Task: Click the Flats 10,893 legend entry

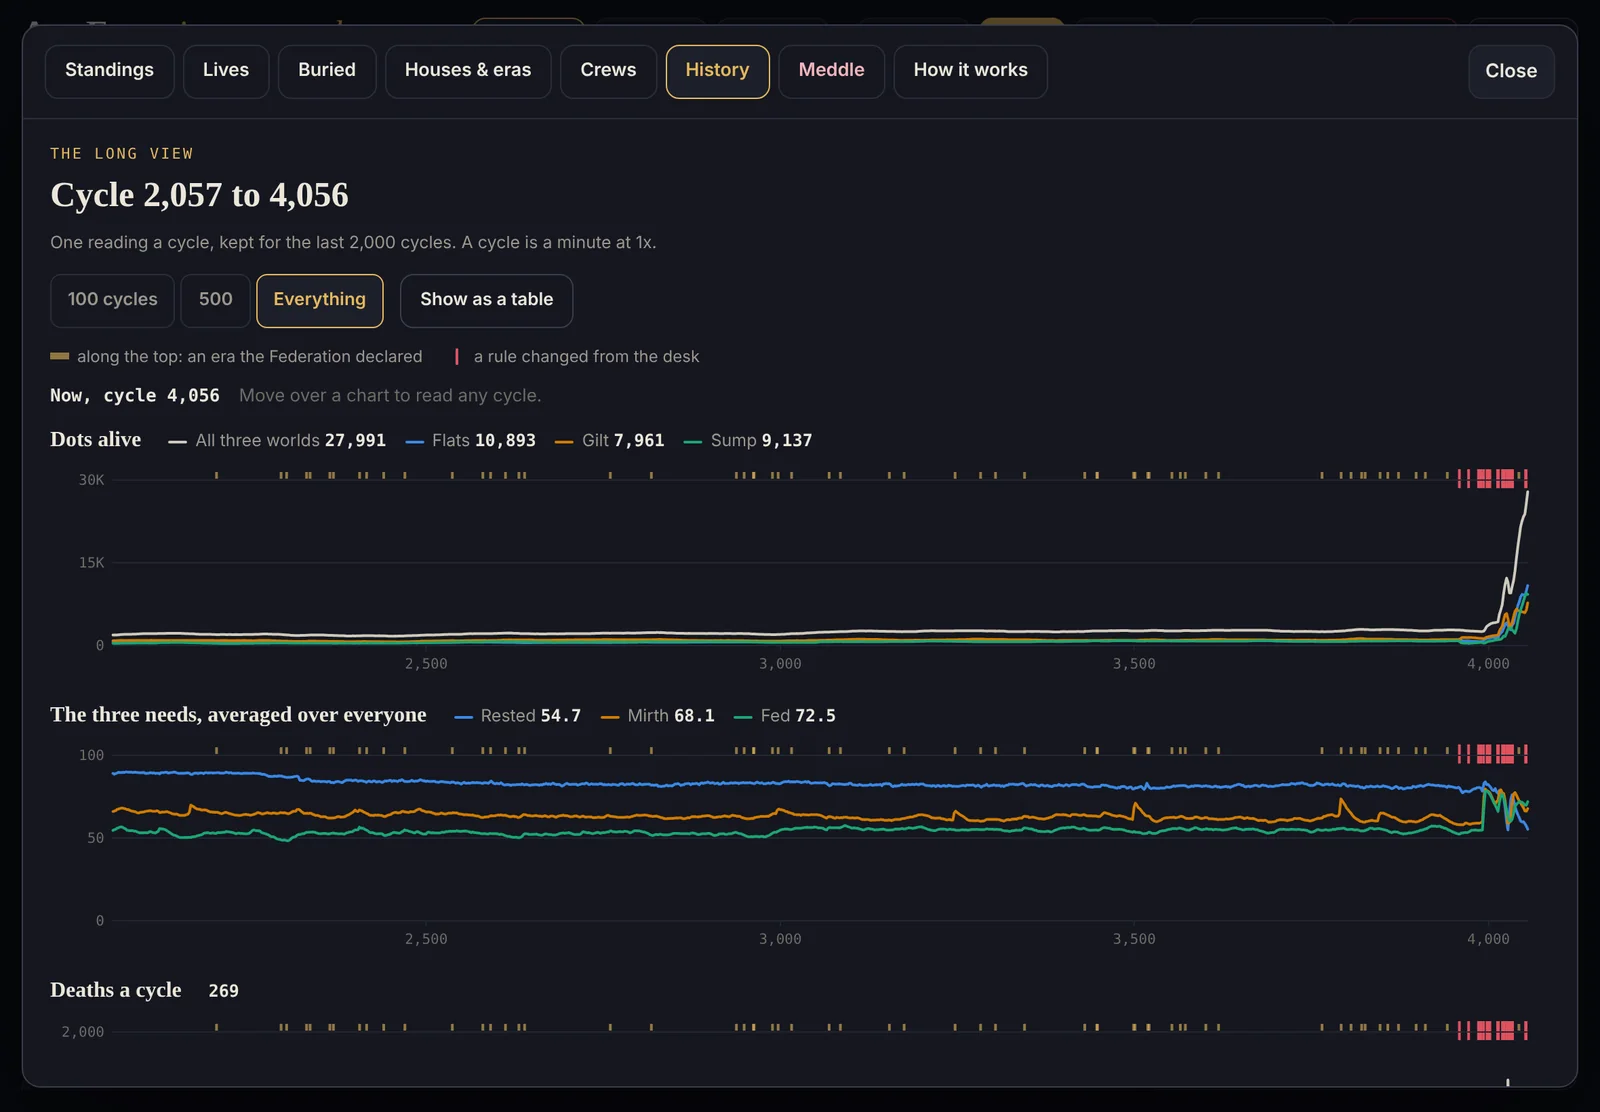Action: pyautogui.click(x=471, y=441)
